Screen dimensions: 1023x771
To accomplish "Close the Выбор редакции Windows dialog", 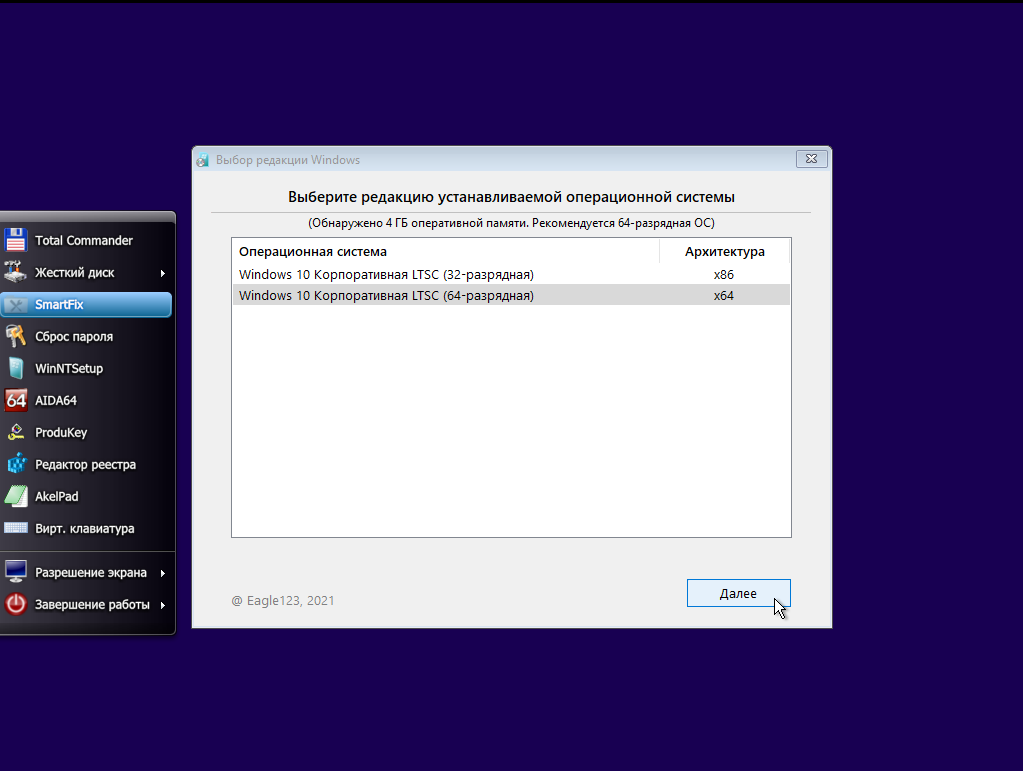I will 811,160.
